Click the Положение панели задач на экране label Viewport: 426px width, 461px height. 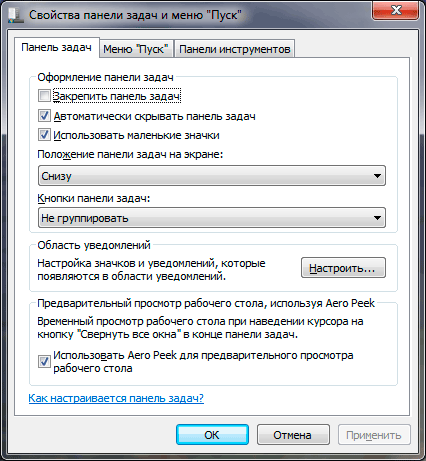[x=130, y=154]
